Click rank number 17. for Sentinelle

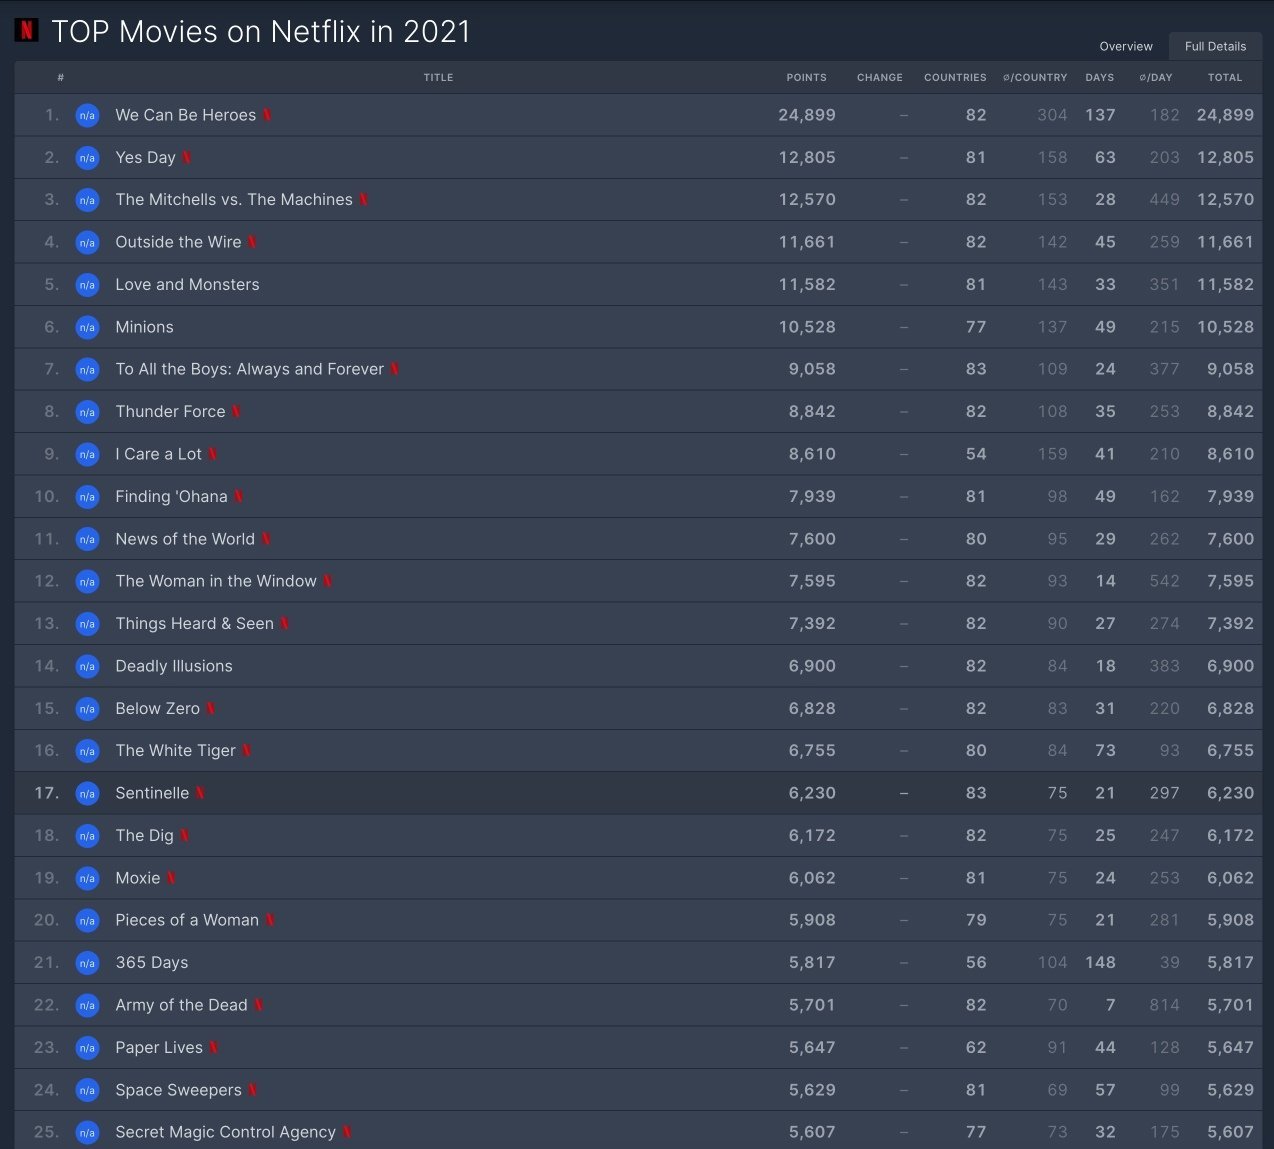[47, 793]
